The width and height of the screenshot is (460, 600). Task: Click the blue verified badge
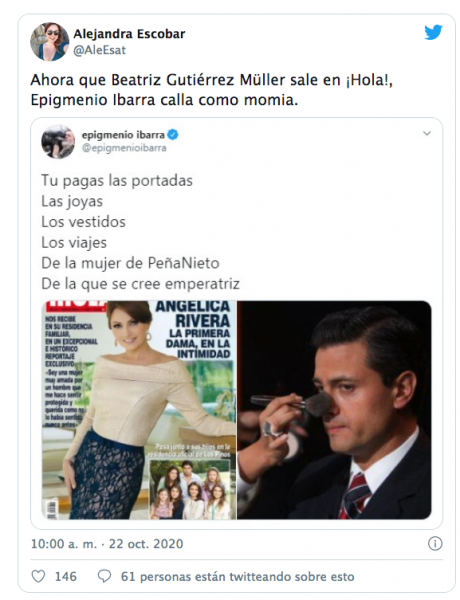[173, 135]
